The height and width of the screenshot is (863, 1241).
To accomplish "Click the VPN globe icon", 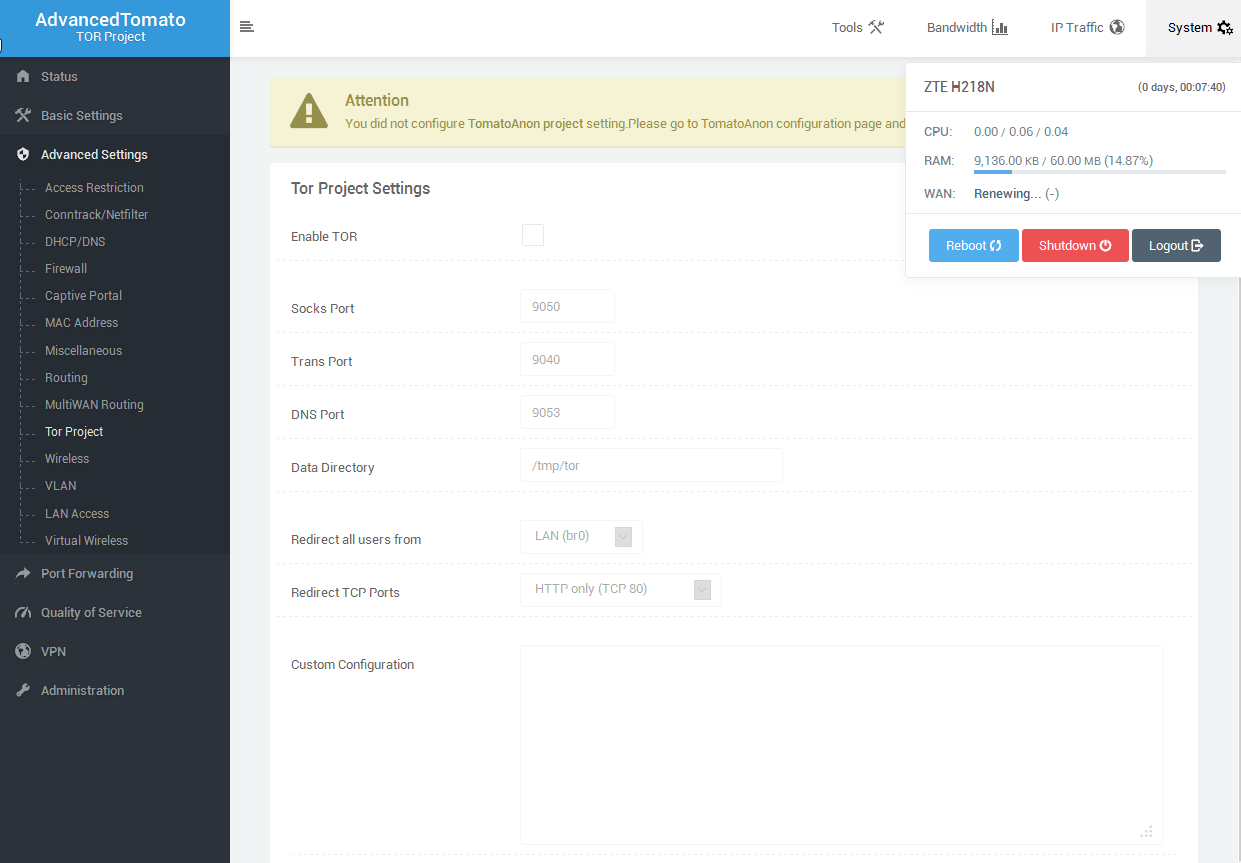I will click(23, 651).
